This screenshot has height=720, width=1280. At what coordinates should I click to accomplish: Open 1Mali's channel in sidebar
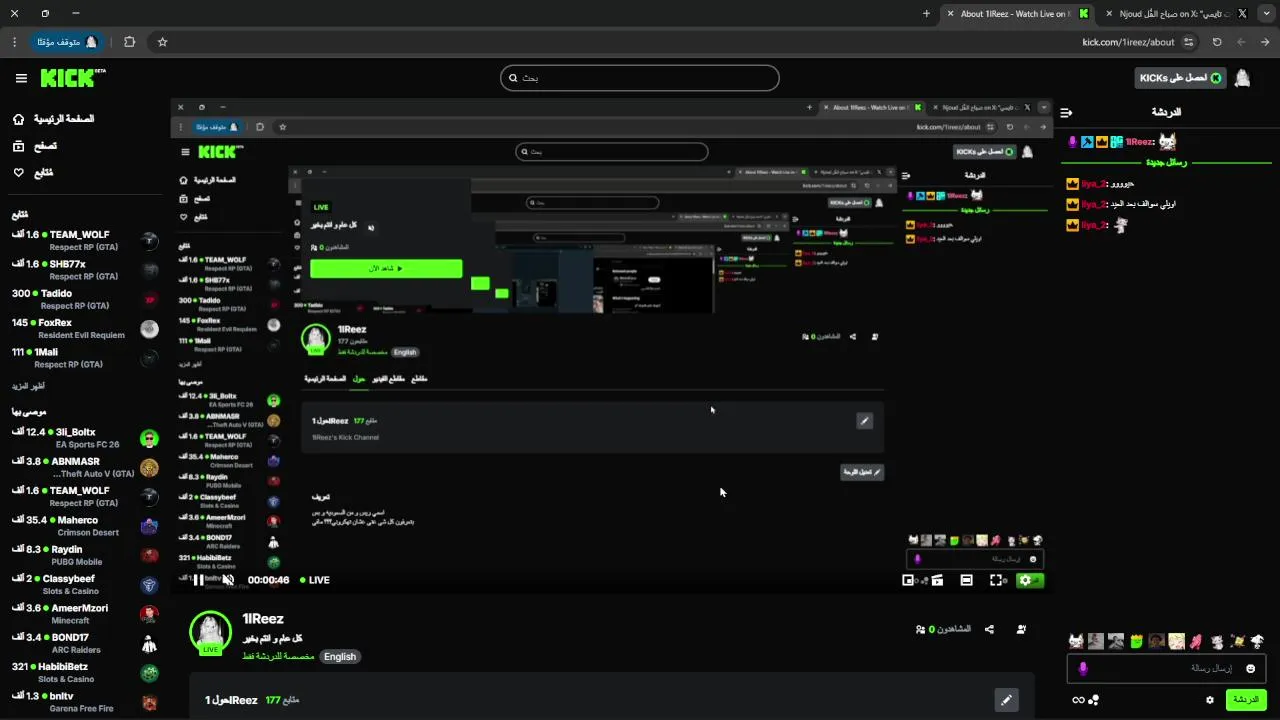point(85,358)
